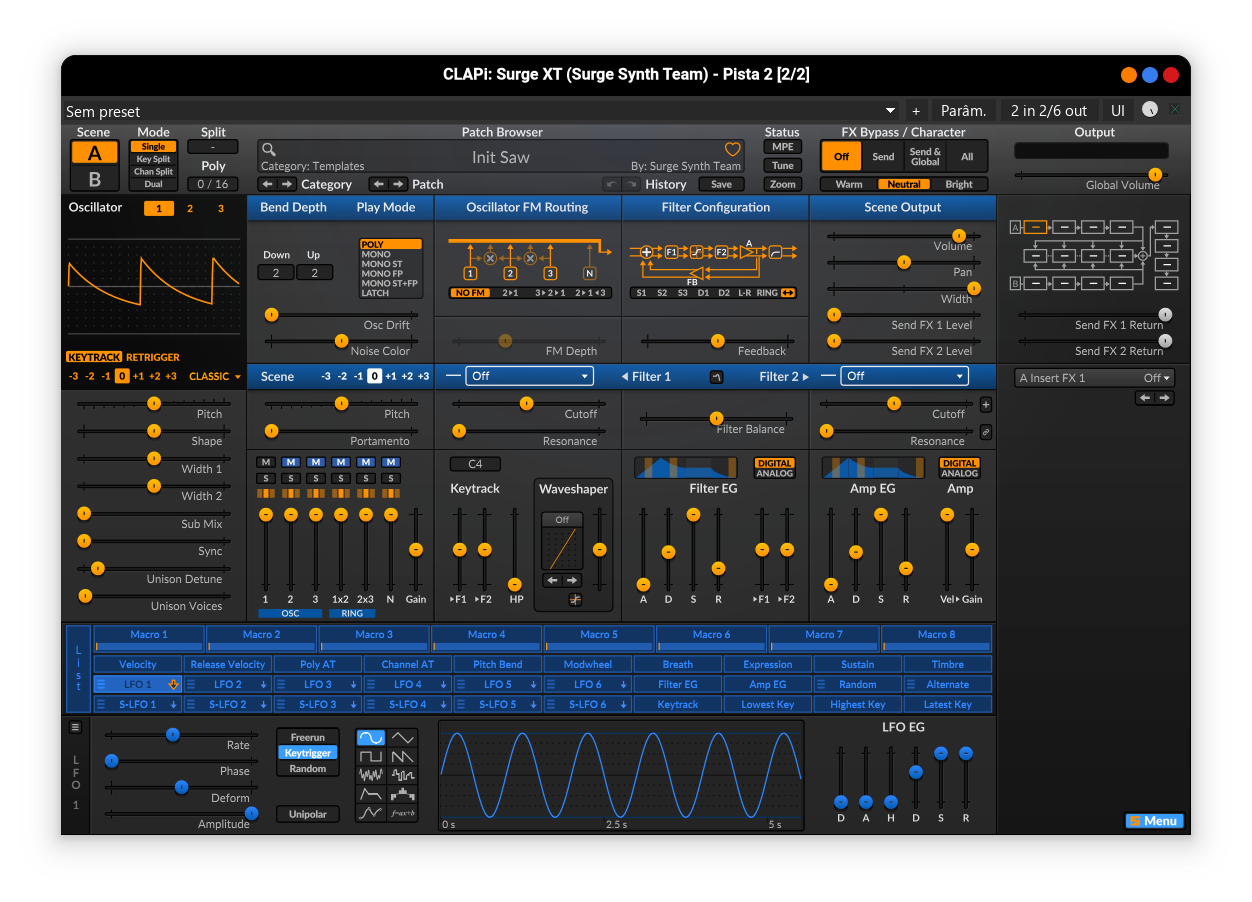Image resolution: width=1252 pixels, height=902 pixels.
Task: Choose the triangle LFO waveform icon
Action: (403, 738)
